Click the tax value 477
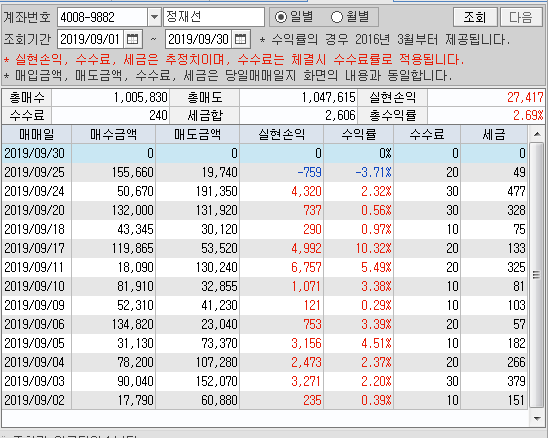This screenshot has width=548, height=438. (x=517, y=191)
